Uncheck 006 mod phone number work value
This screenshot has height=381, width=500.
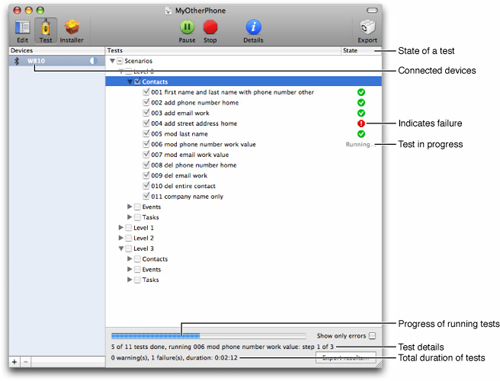pyautogui.click(x=146, y=144)
